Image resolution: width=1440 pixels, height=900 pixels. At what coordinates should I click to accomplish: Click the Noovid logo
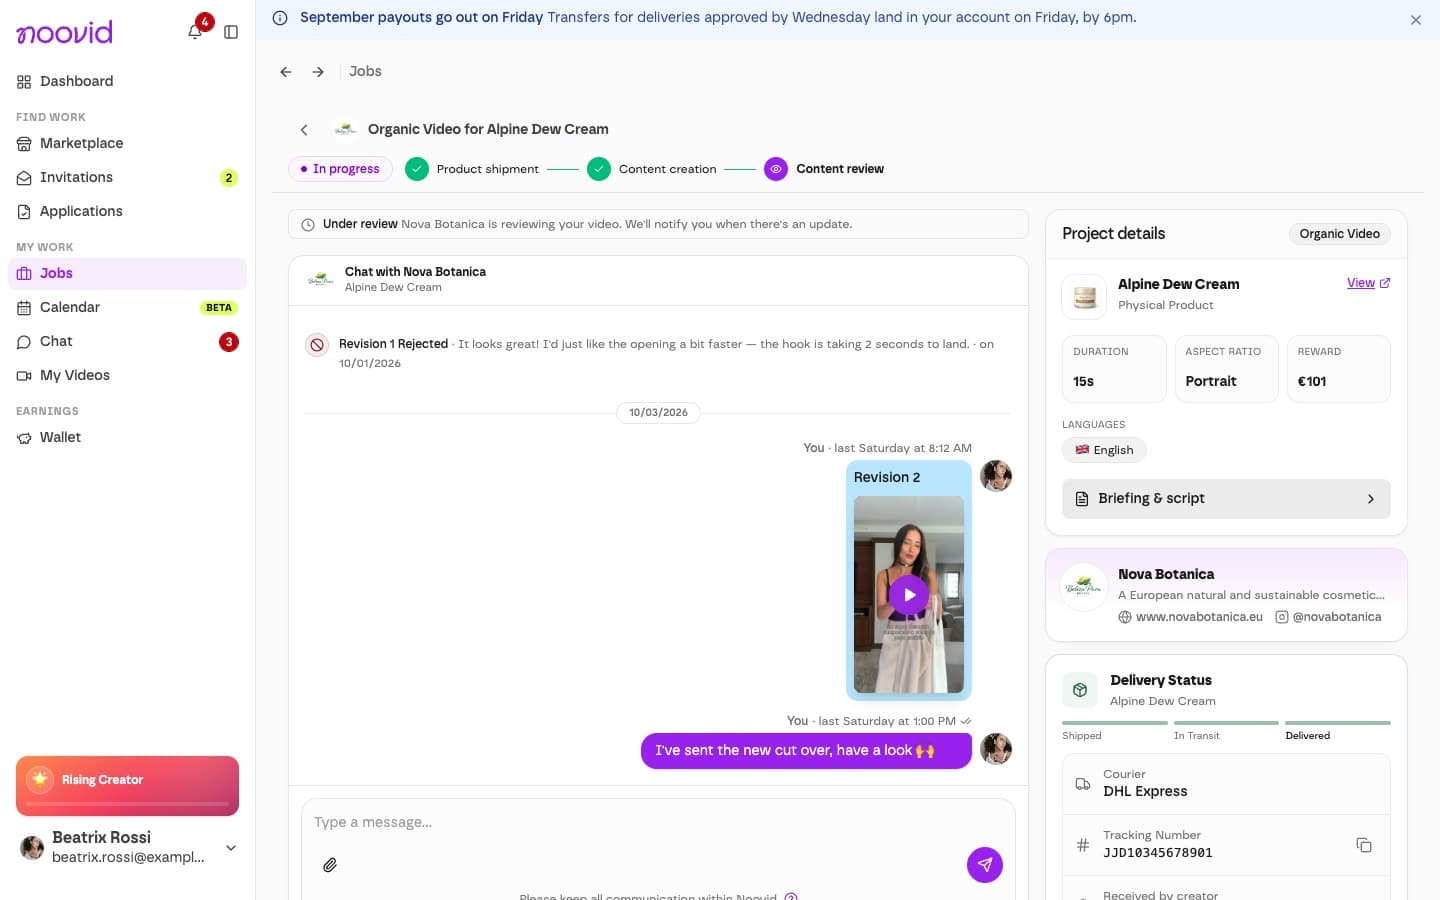point(64,32)
